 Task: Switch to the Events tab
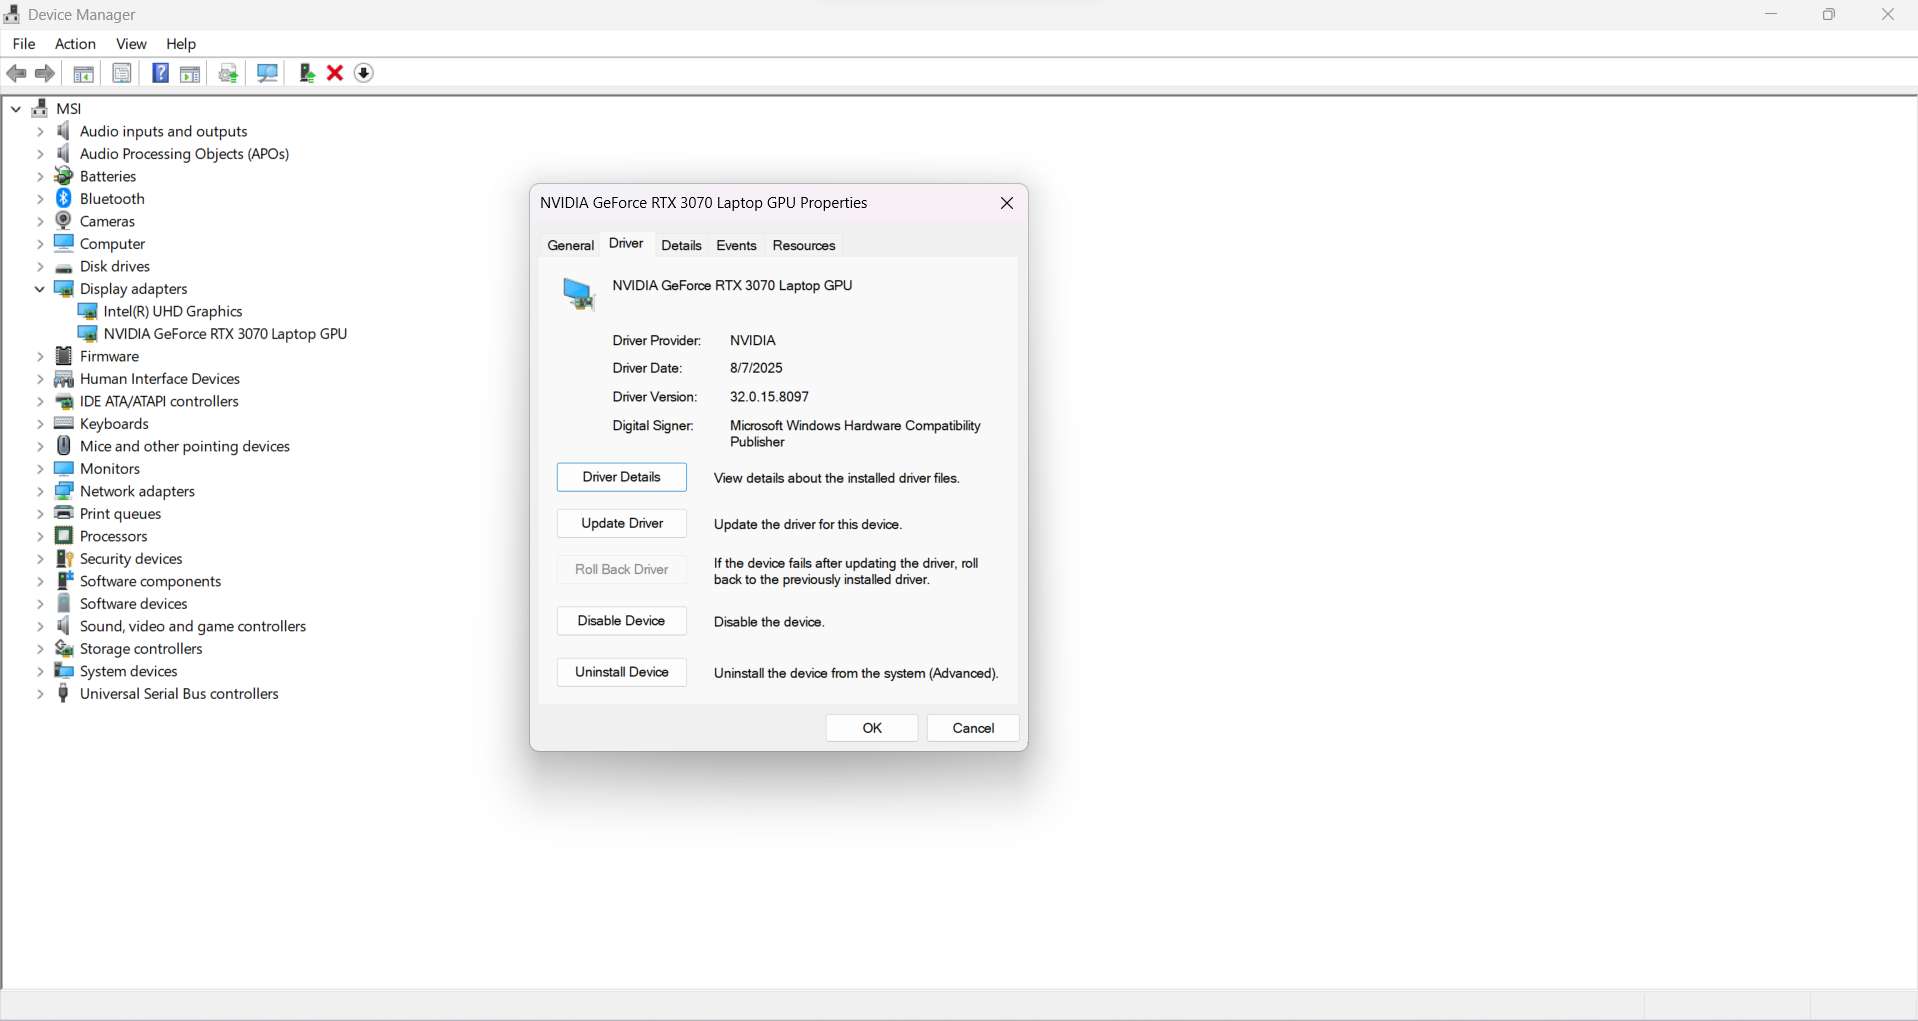point(736,246)
